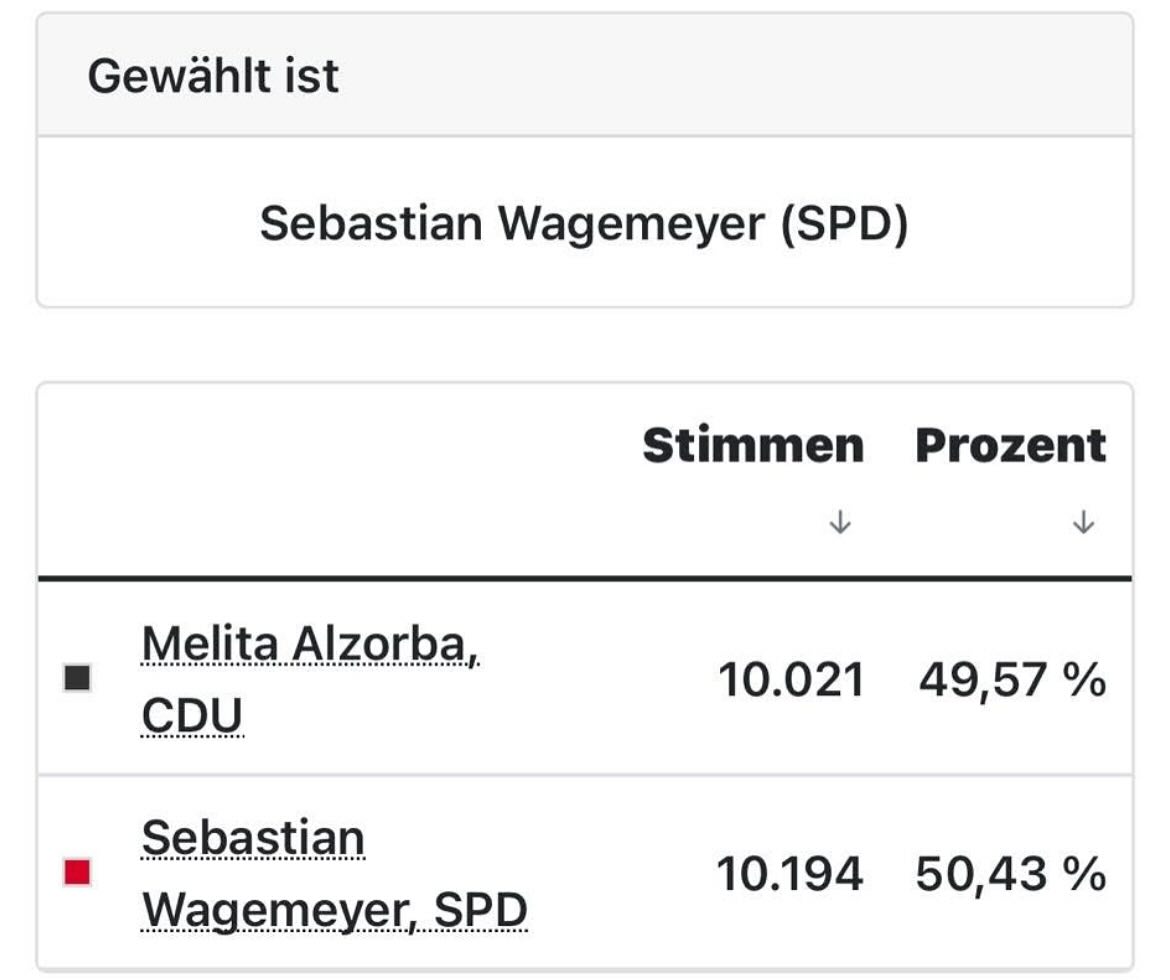This screenshot has height=980, width=1170.
Task: Click the black CDU party color square
Action: 77,678
